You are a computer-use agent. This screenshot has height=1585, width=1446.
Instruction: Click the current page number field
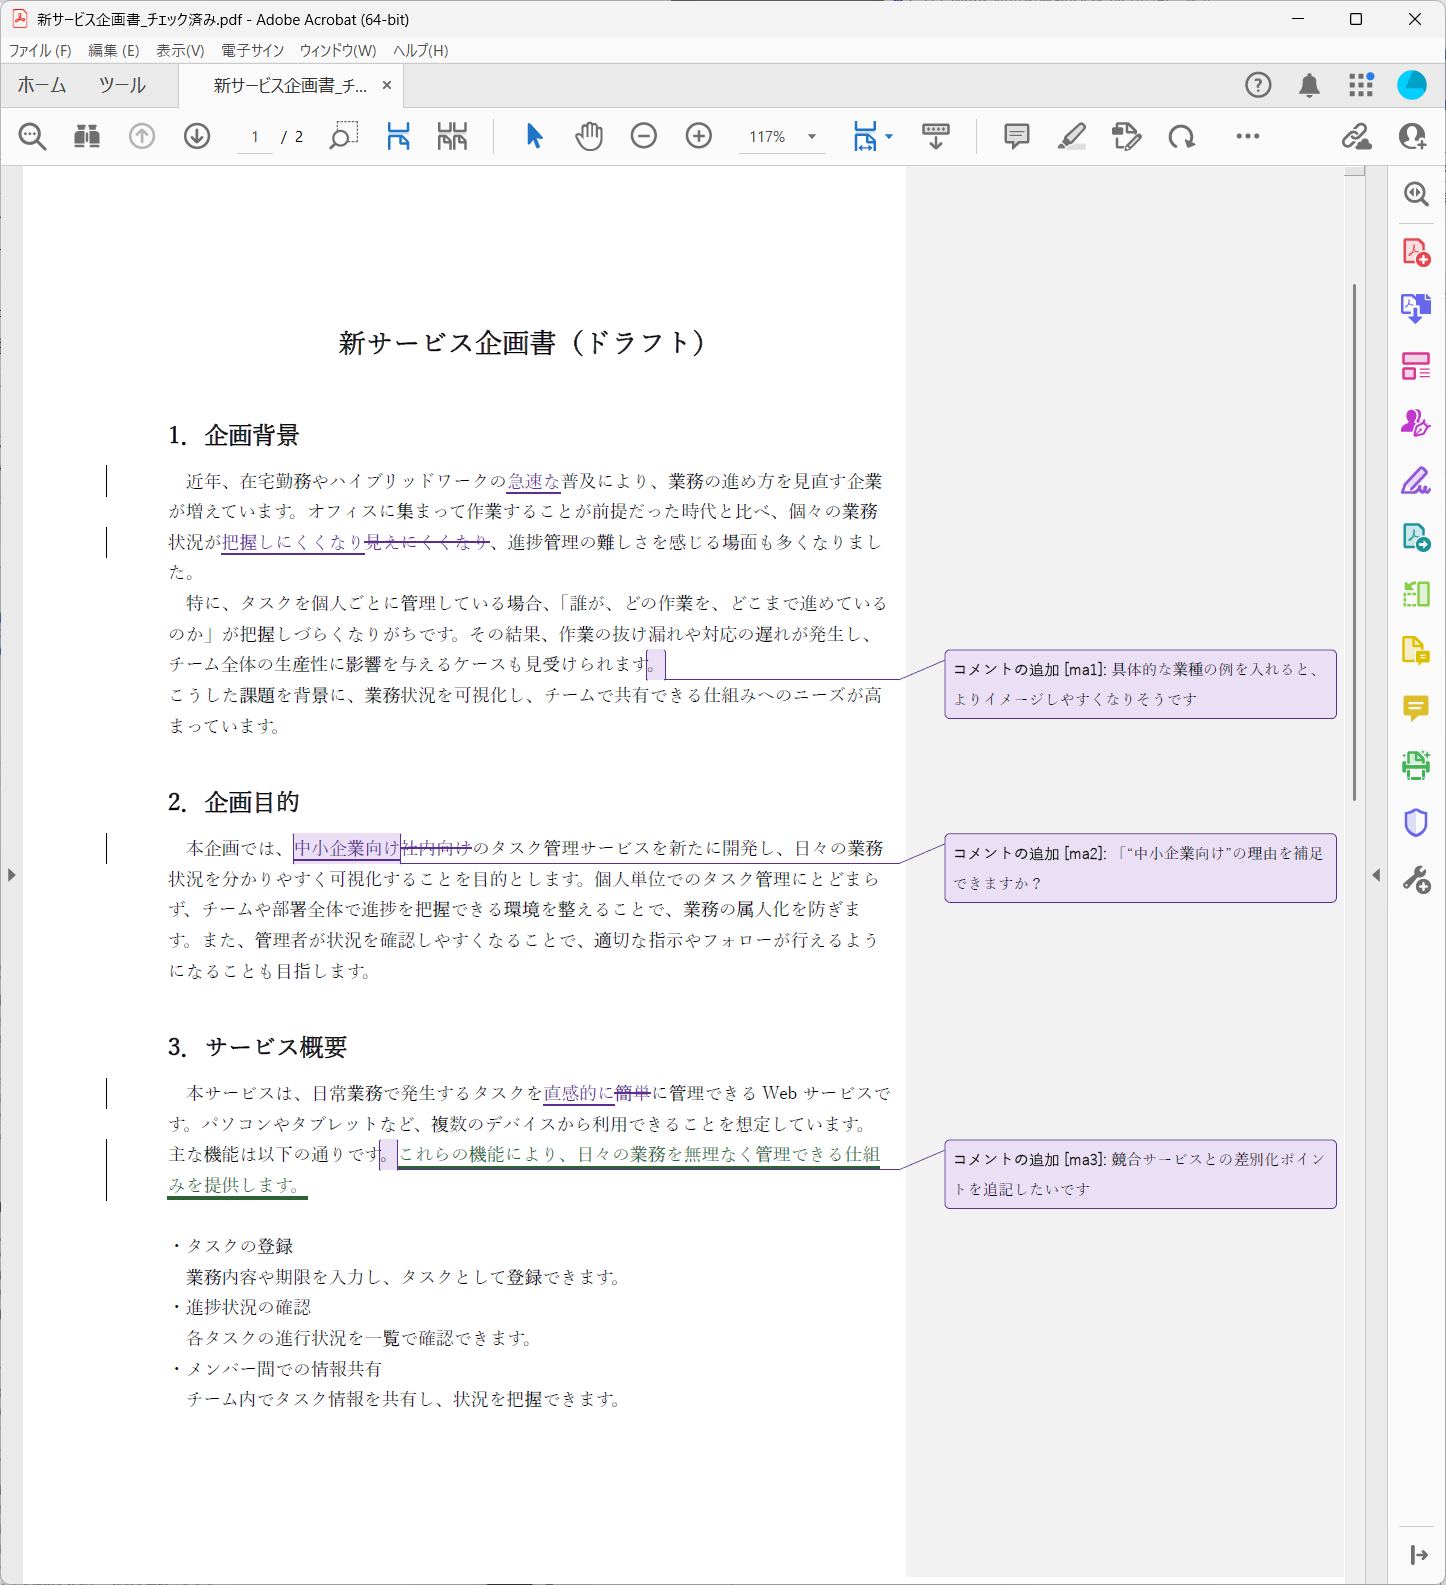tap(255, 137)
